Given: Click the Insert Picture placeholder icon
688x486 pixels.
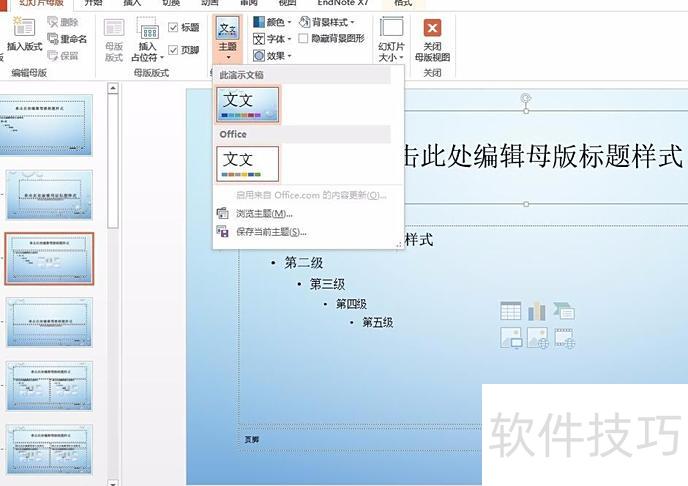Looking at the screenshot, I should (511, 338).
